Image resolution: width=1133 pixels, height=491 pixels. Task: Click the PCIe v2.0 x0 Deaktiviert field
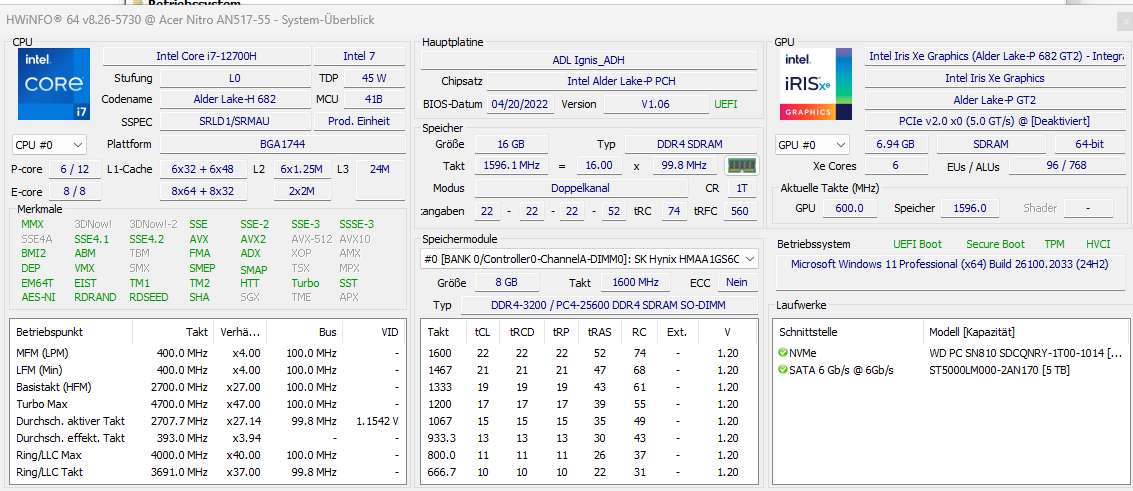point(994,121)
